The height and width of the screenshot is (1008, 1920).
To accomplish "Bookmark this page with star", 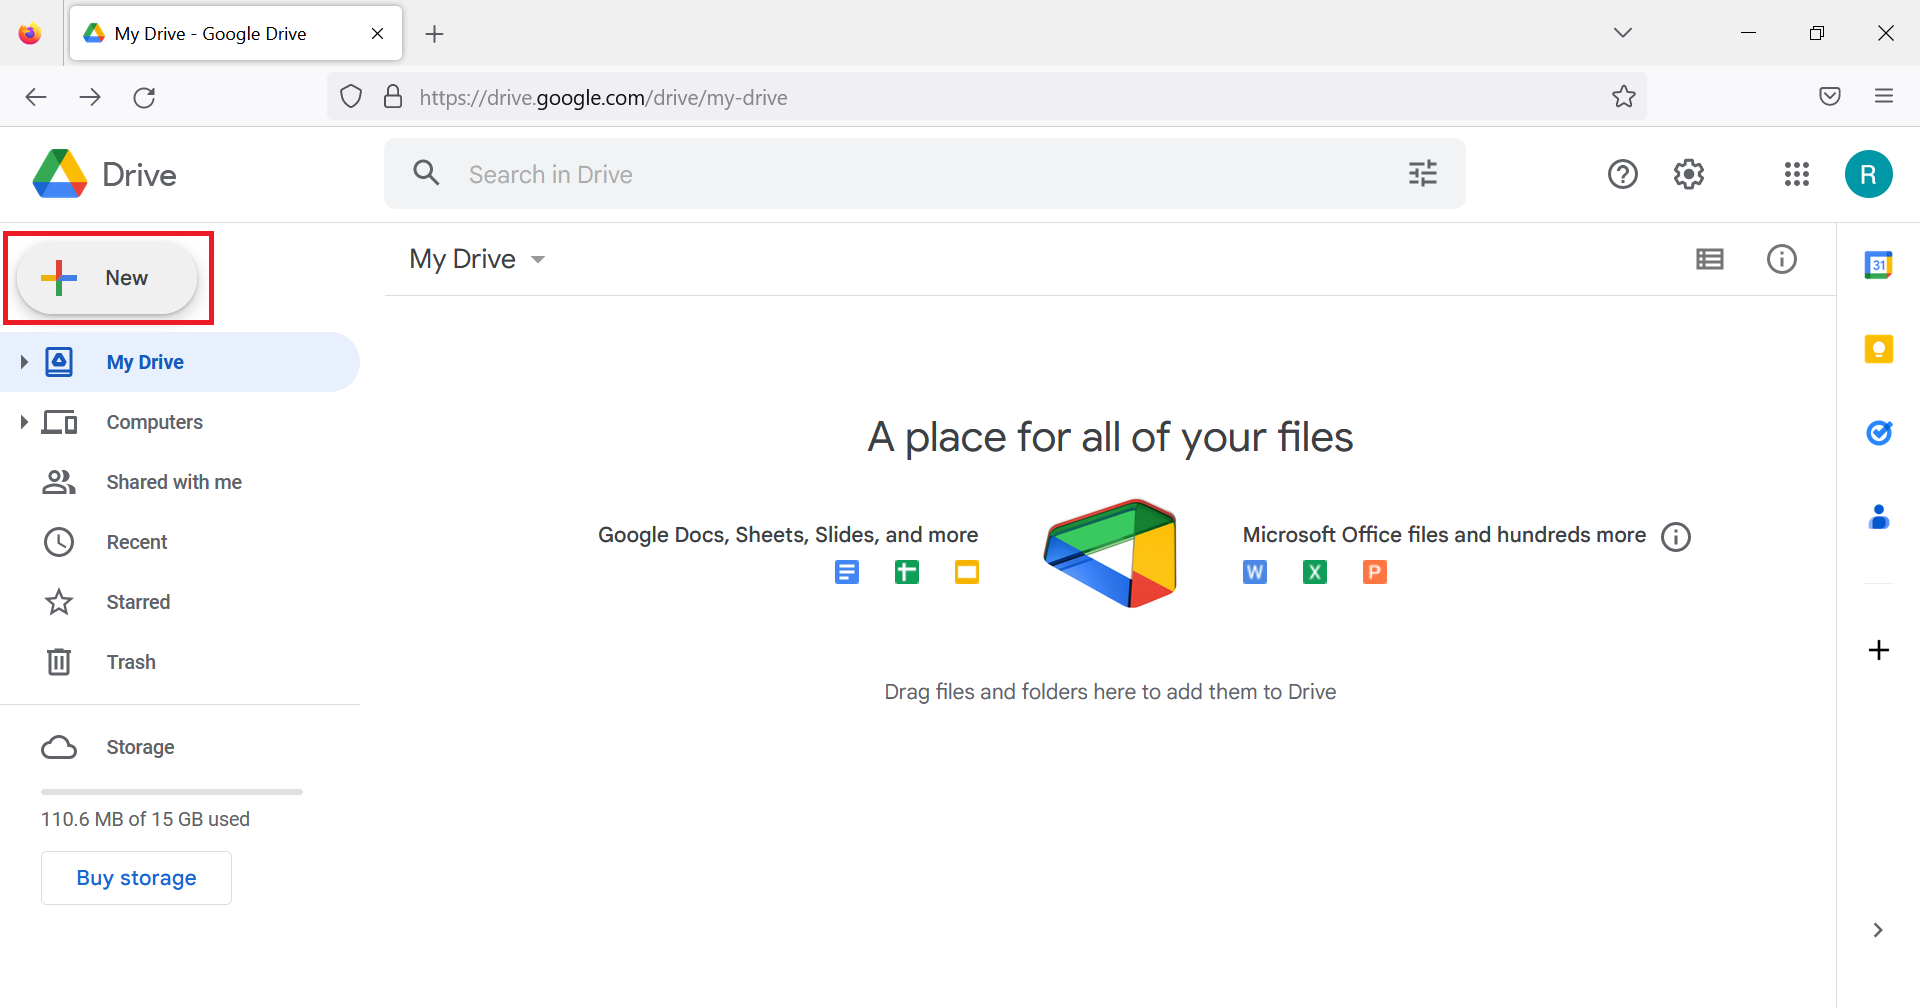I will (x=1624, y=97).
